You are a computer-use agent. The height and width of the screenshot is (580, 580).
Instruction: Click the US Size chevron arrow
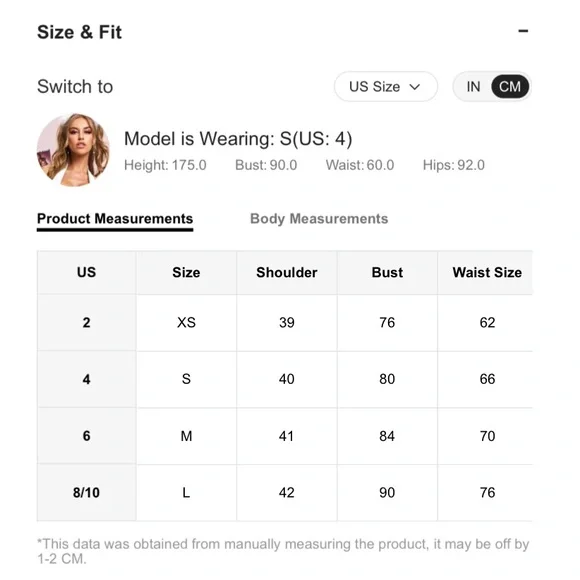(x=415, y=87)
